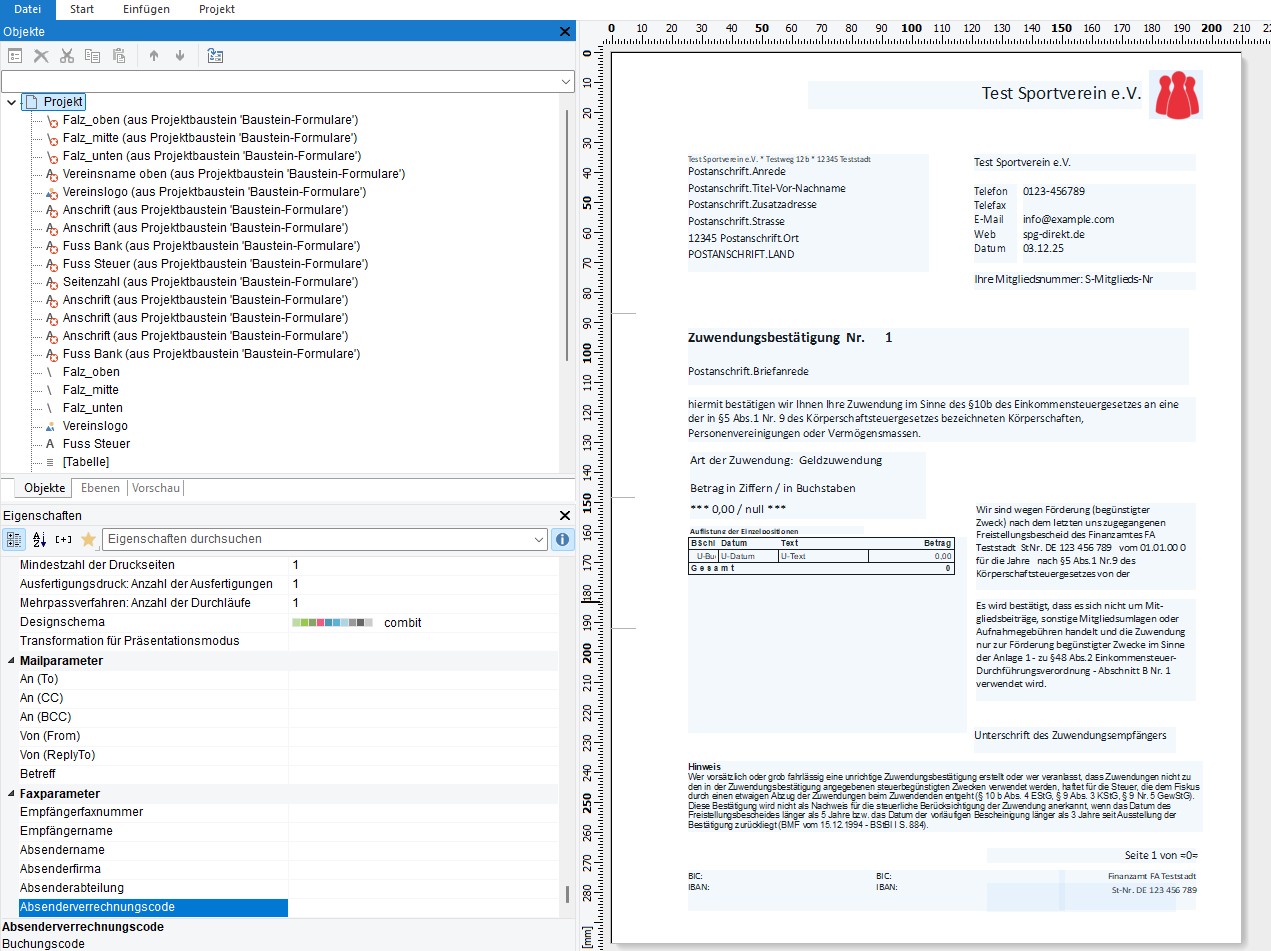Click the move up arrow icon
Image resolution: width=1271 pixels, height=951 pixels.
154,56
